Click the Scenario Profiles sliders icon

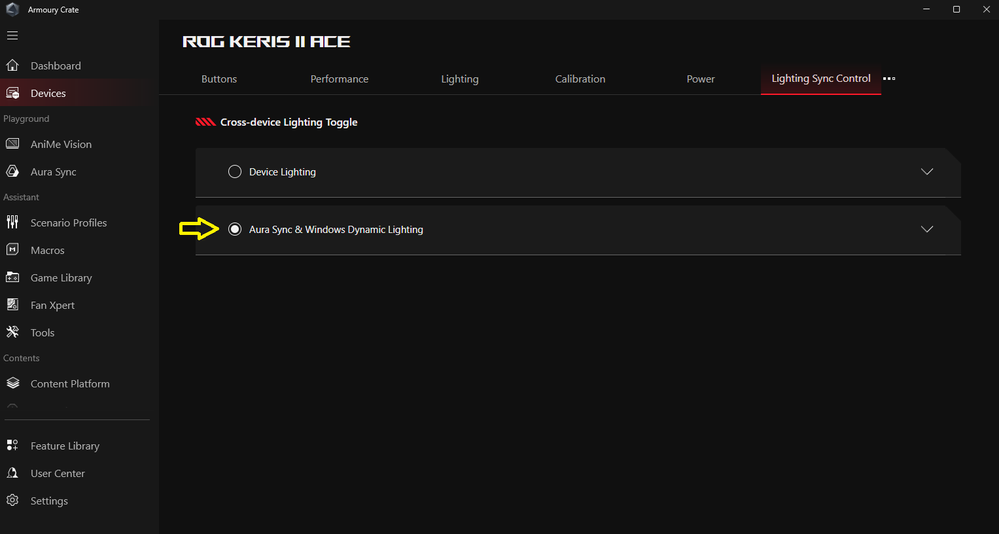point(12,222)
